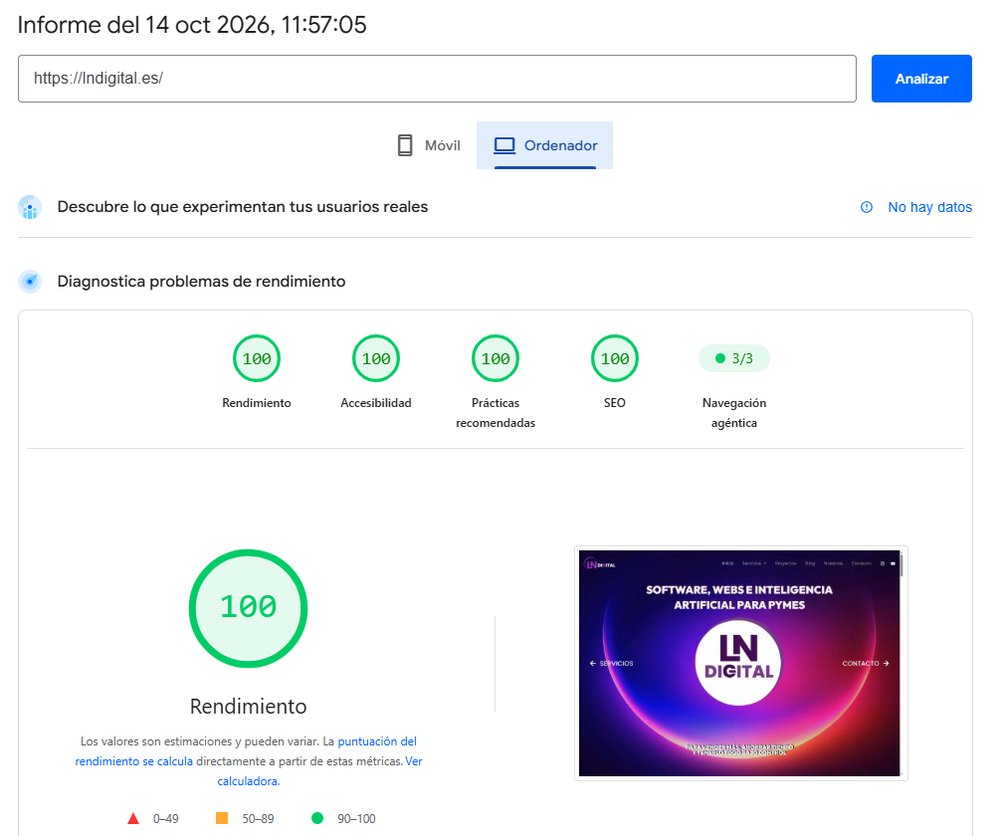
Task: Click the LN Digital site screenshot thumbnail
Action: [740, 663]
